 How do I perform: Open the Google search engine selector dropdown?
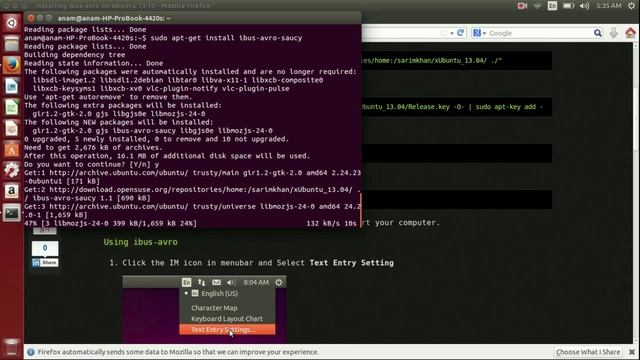(x=479, y=33)
